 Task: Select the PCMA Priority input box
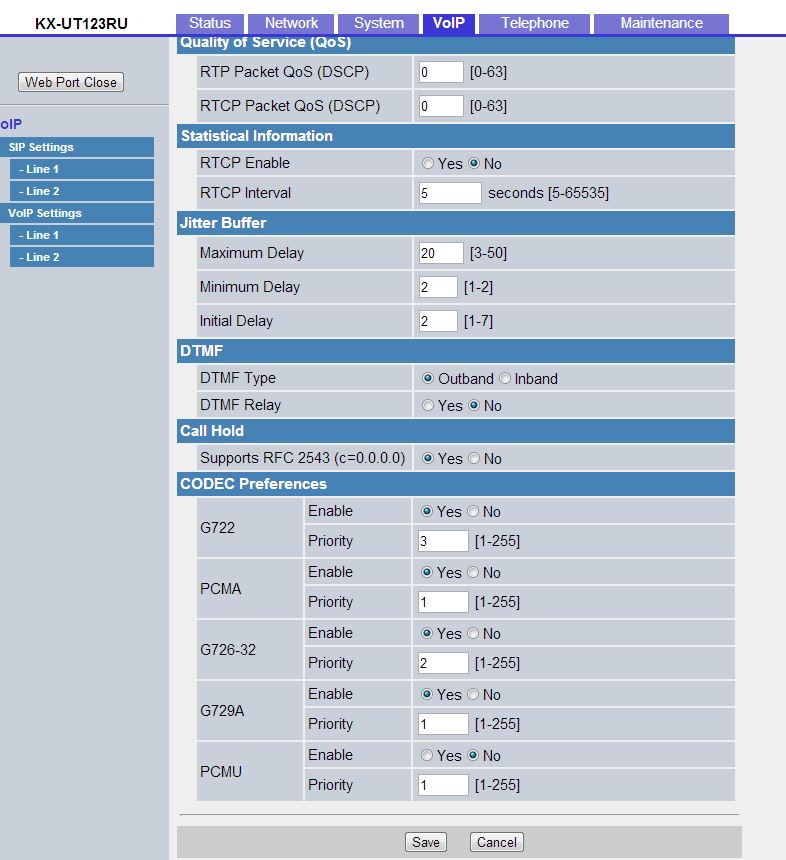tap(443, 602)
